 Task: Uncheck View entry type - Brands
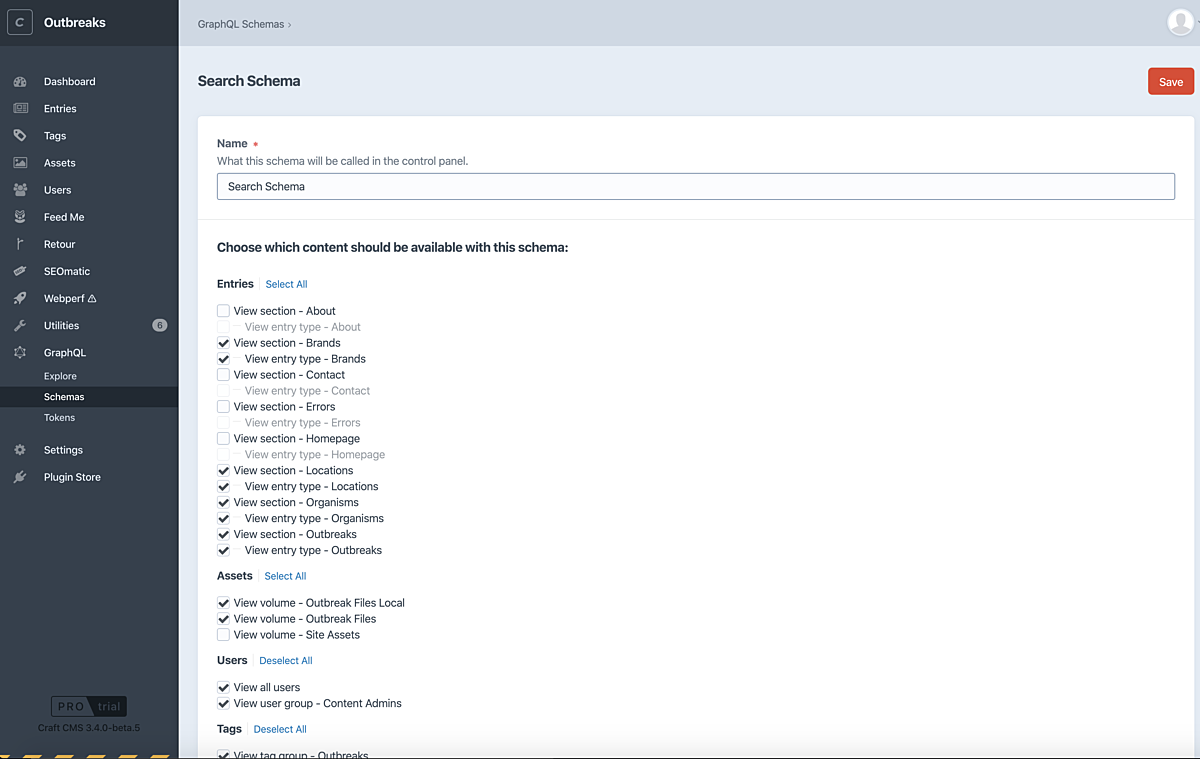coord(223,359)
